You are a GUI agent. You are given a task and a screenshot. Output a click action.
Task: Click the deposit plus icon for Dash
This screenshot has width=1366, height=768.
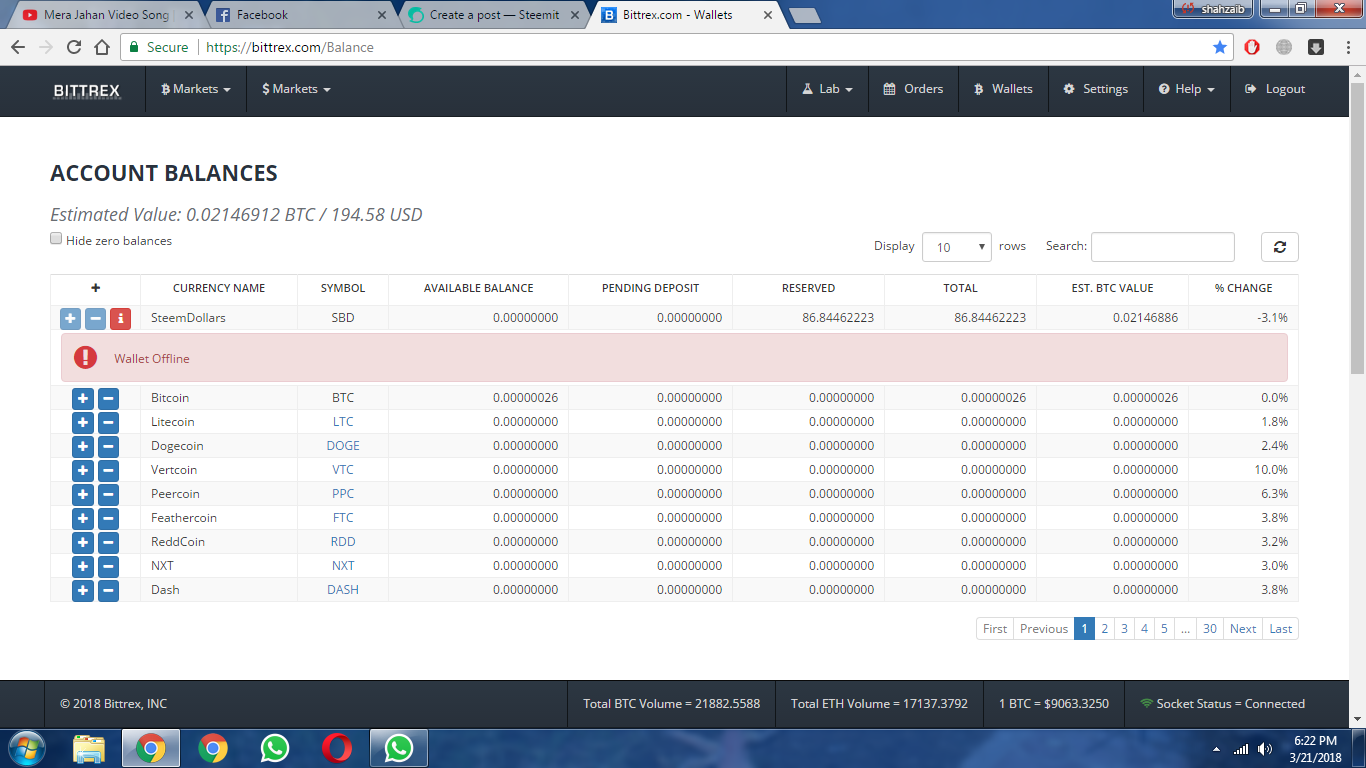[83, 590]
